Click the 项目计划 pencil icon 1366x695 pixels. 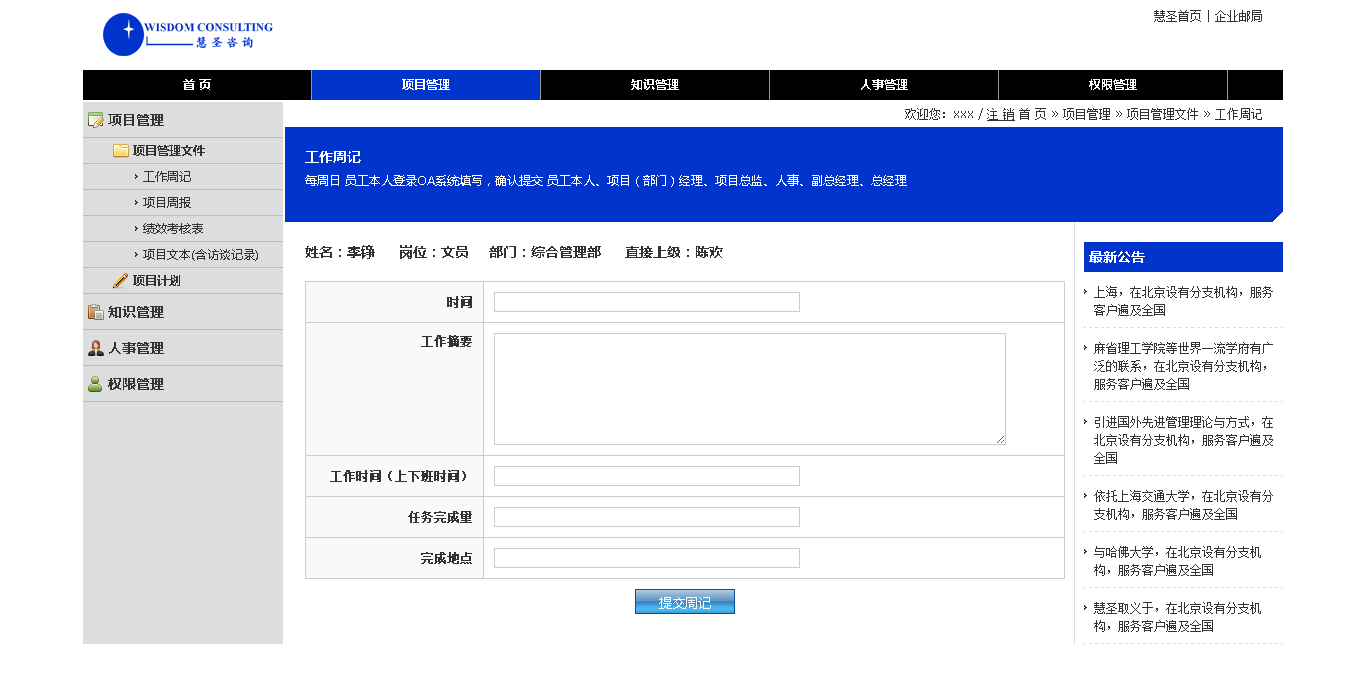121,281
